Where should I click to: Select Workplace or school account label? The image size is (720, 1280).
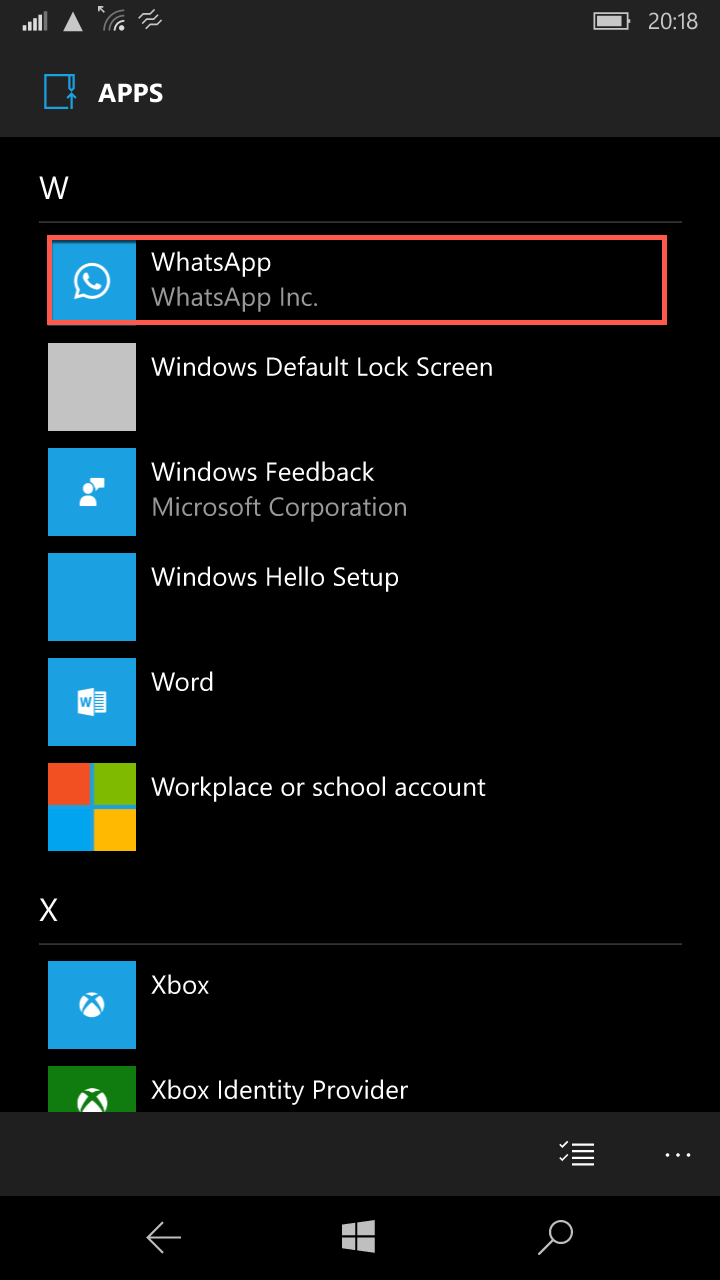318,787
